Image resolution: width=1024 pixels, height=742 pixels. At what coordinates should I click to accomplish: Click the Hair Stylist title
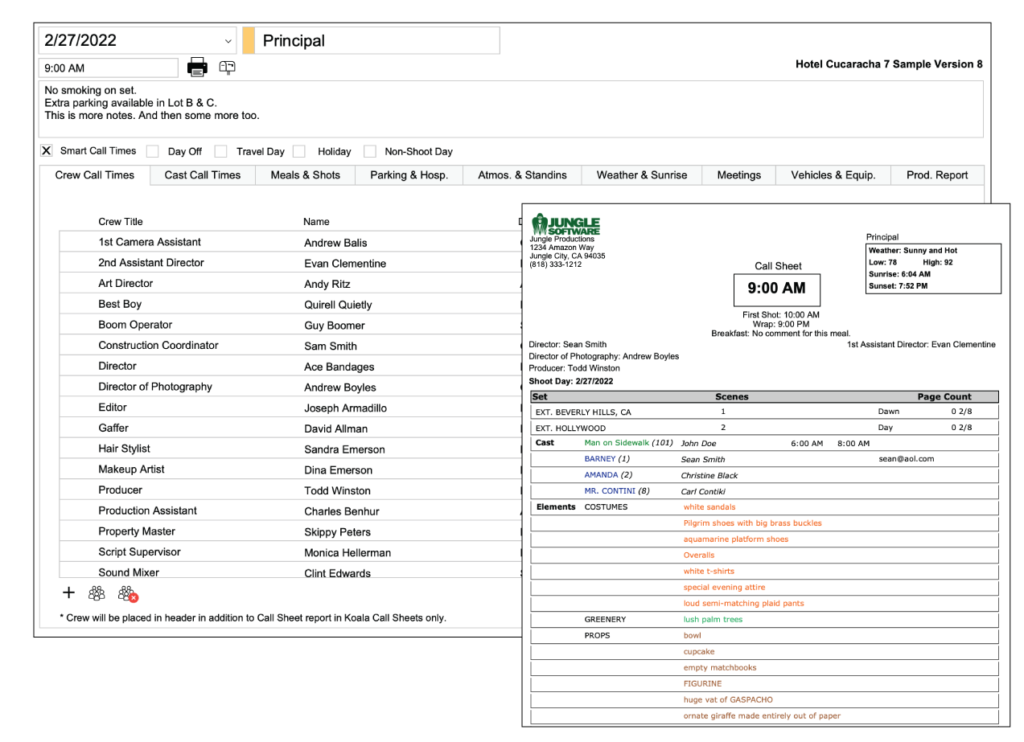[124, 449]
